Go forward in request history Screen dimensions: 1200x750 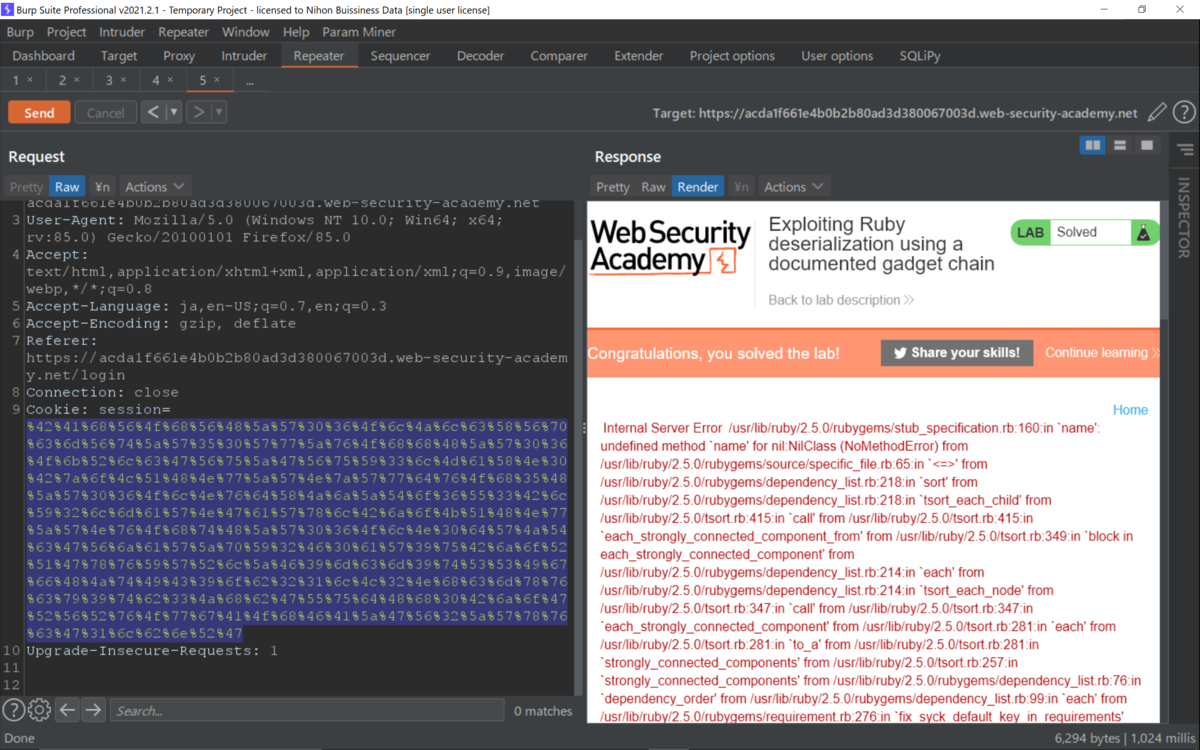click(x=199, y=112)
